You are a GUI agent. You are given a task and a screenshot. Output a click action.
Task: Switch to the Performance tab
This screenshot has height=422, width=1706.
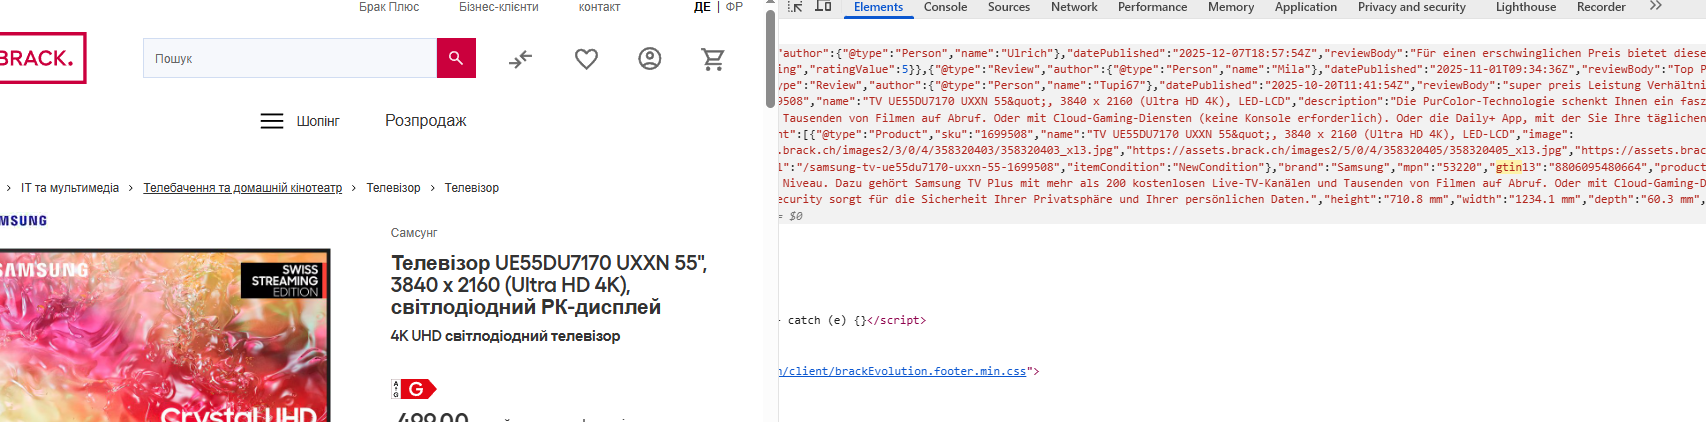click(1152, 7)
